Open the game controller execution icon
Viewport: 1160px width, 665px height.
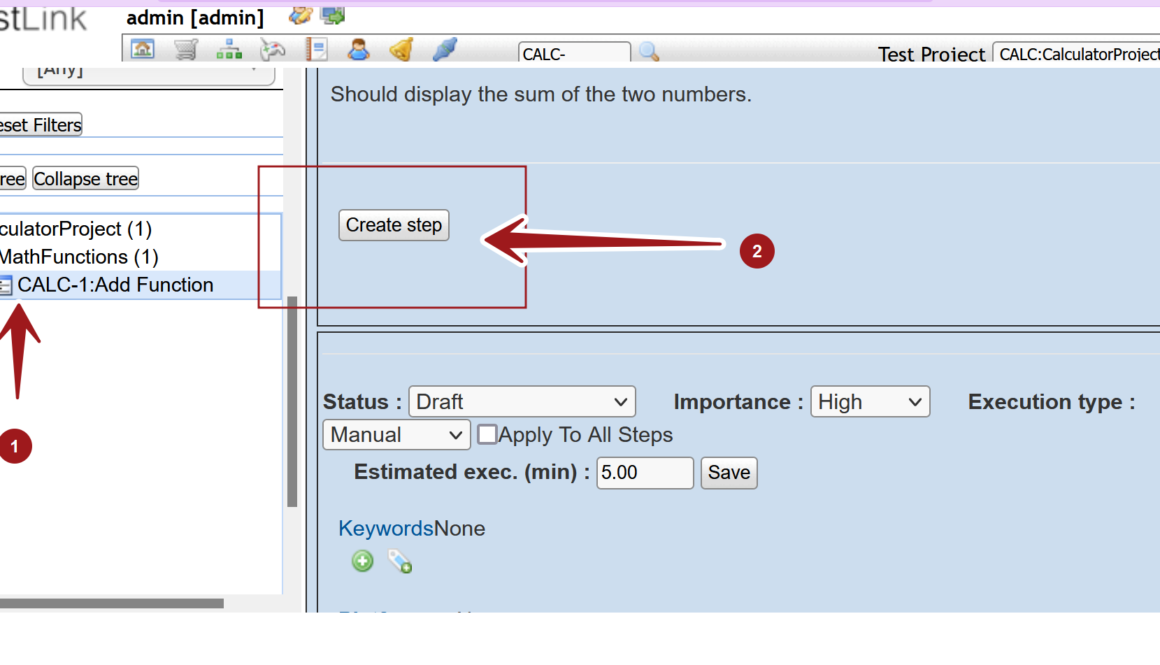click(x=272, y=49)
